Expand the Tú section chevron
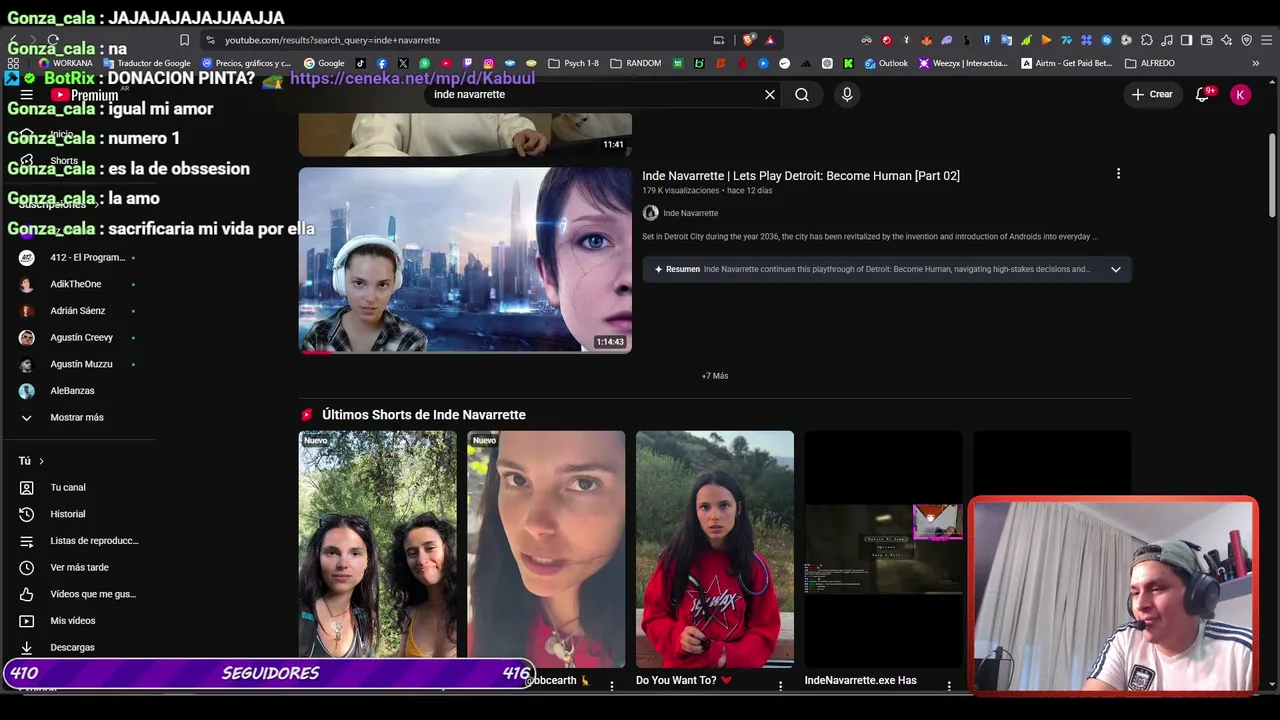Screen dimensions: 1280x720 pyautogui.click(x=41, y=461)
